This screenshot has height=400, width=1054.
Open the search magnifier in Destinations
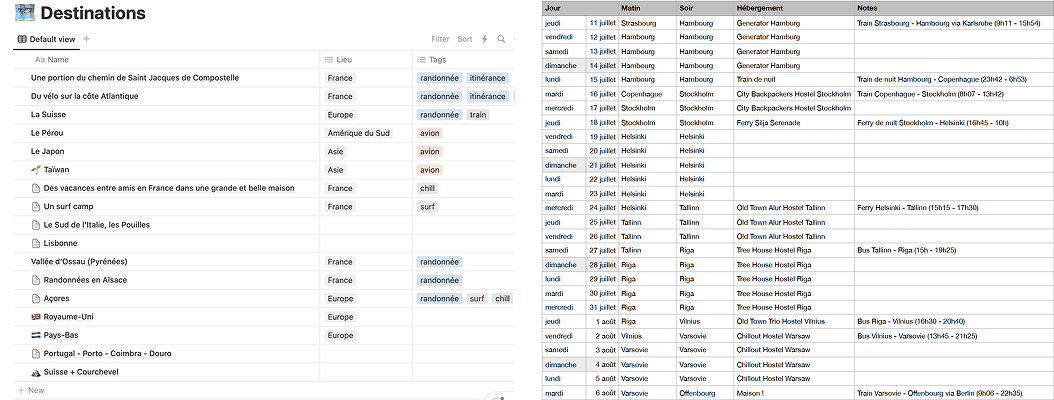click(x=501, y=39)
